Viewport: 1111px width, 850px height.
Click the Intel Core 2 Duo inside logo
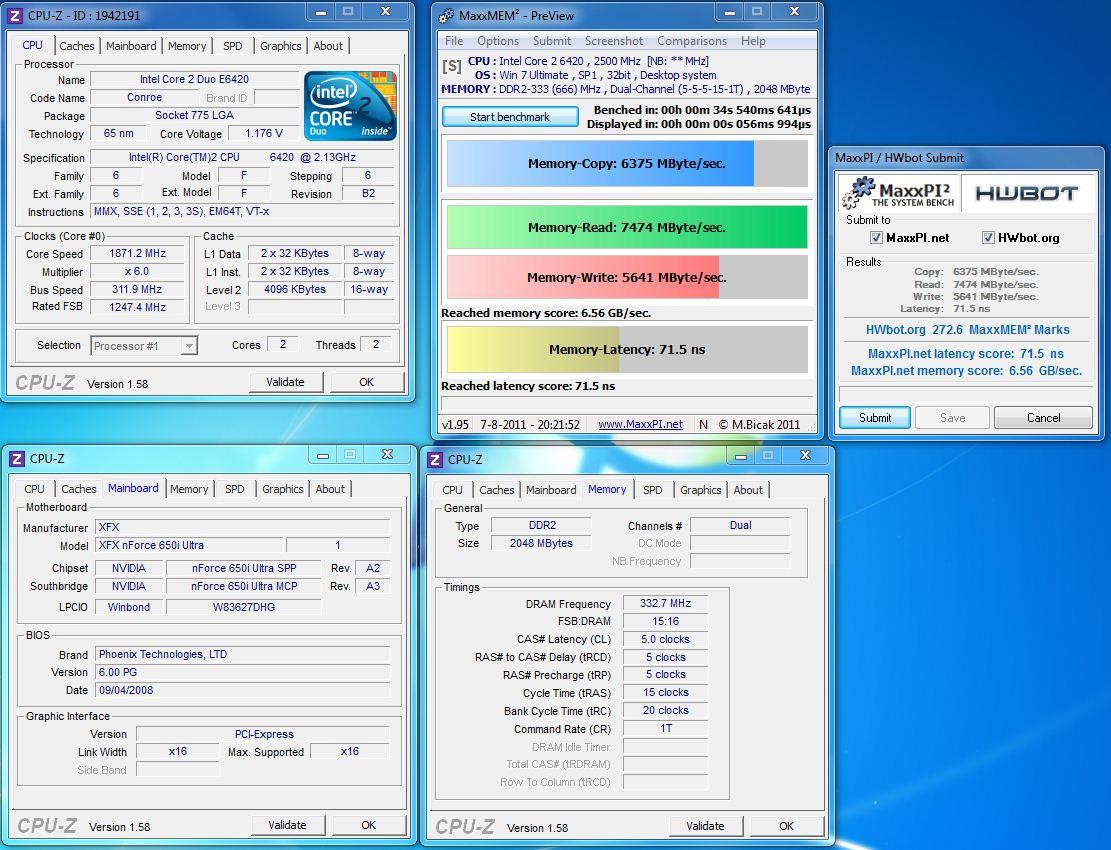pos(350,106)
